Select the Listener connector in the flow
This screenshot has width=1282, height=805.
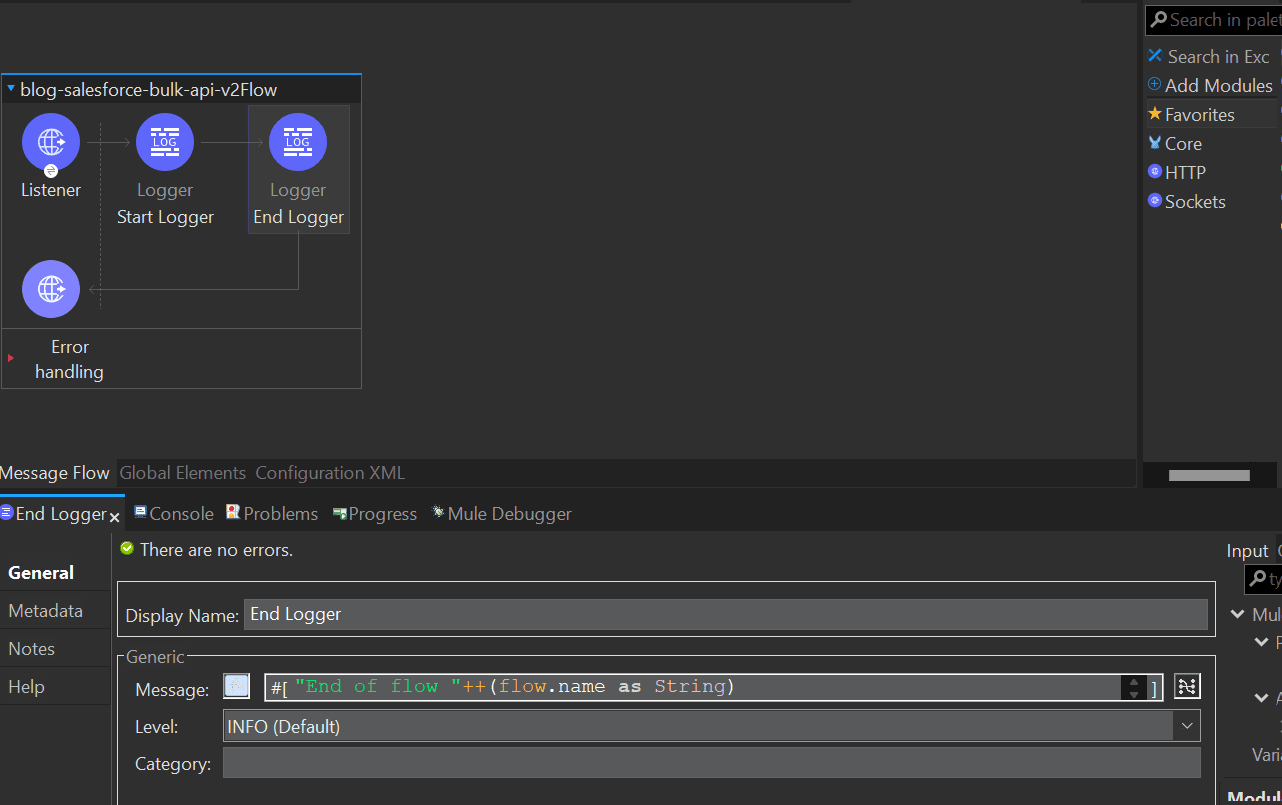pos(51,142)
